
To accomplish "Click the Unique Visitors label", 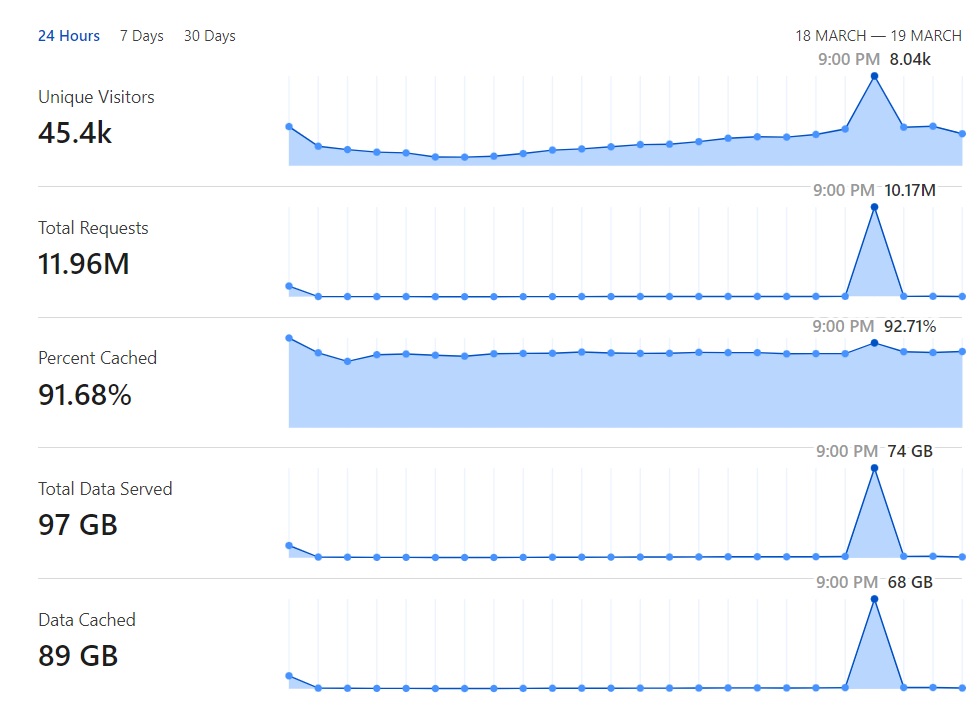I will 96,97.
